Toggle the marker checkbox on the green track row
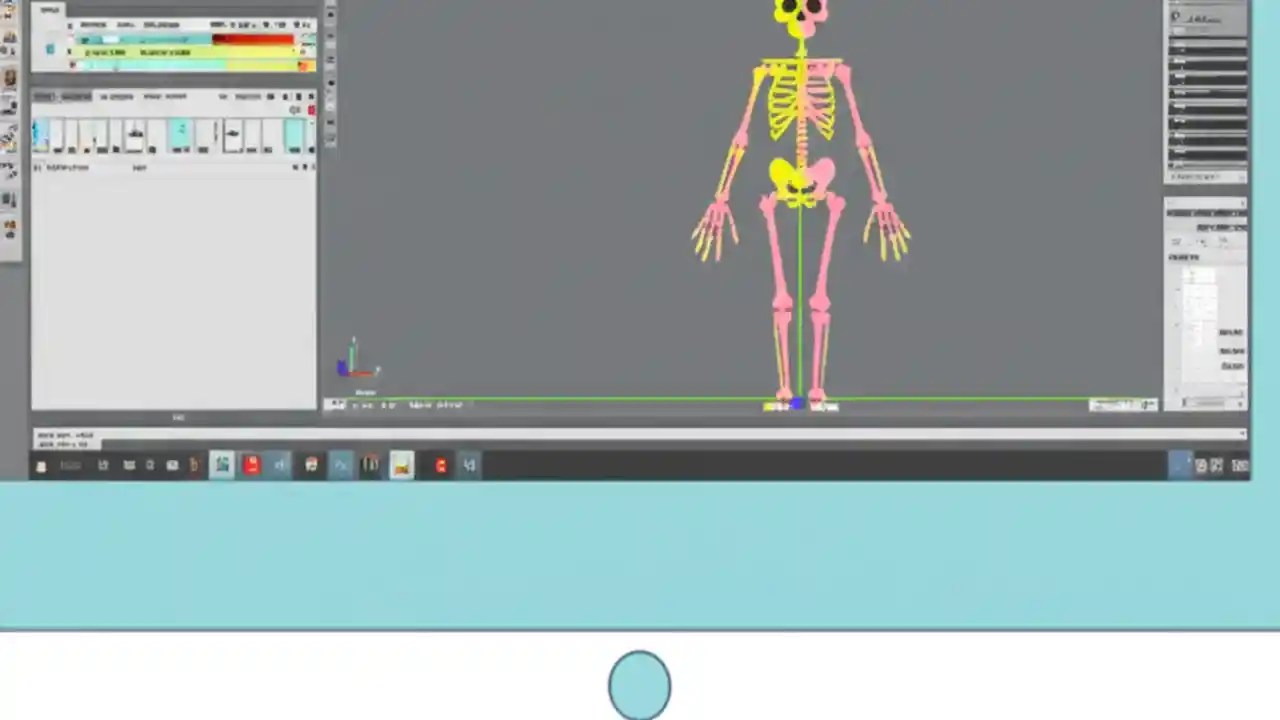 (x=72, y=64)
